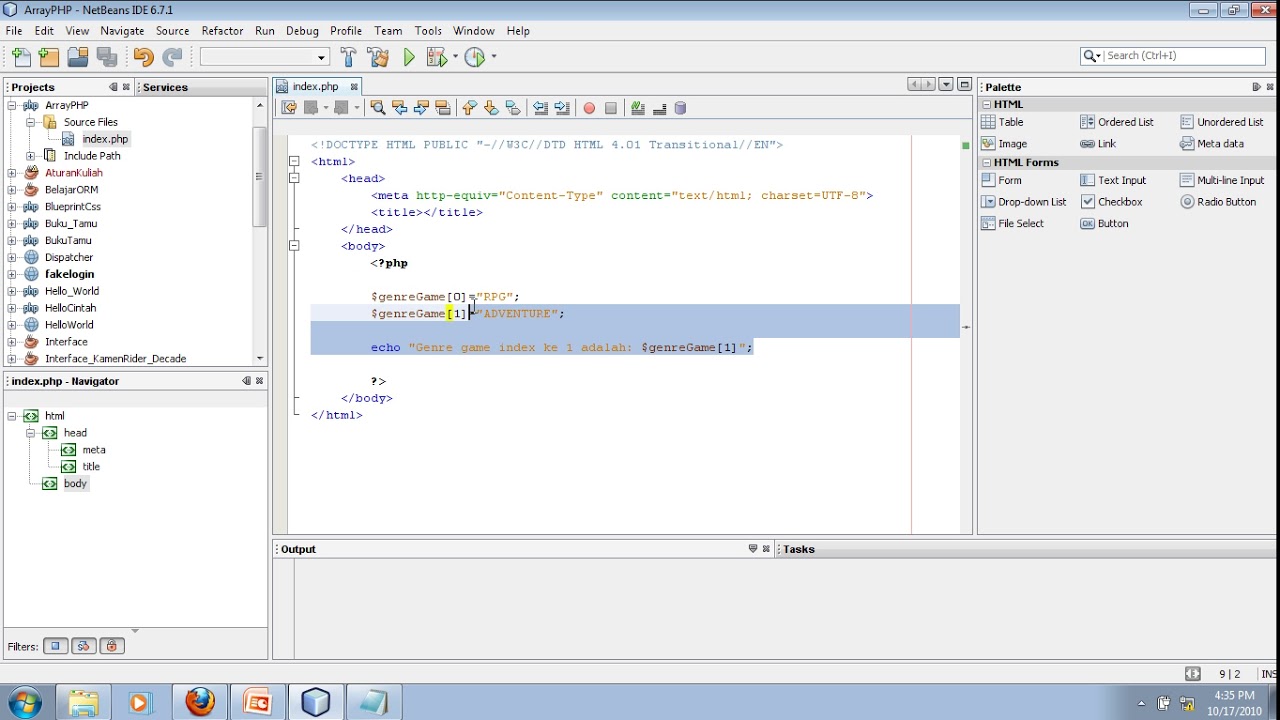The image size is (1280, 720).
Task: Collapse the Source Files folder
Action: point(30,122)
